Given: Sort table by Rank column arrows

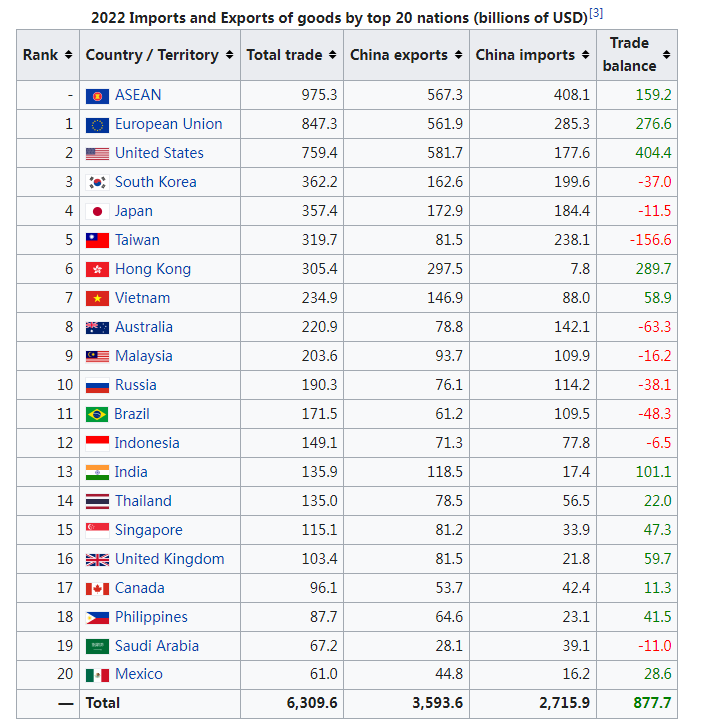Looking at the screenshot, I should [x=68, y=55].
